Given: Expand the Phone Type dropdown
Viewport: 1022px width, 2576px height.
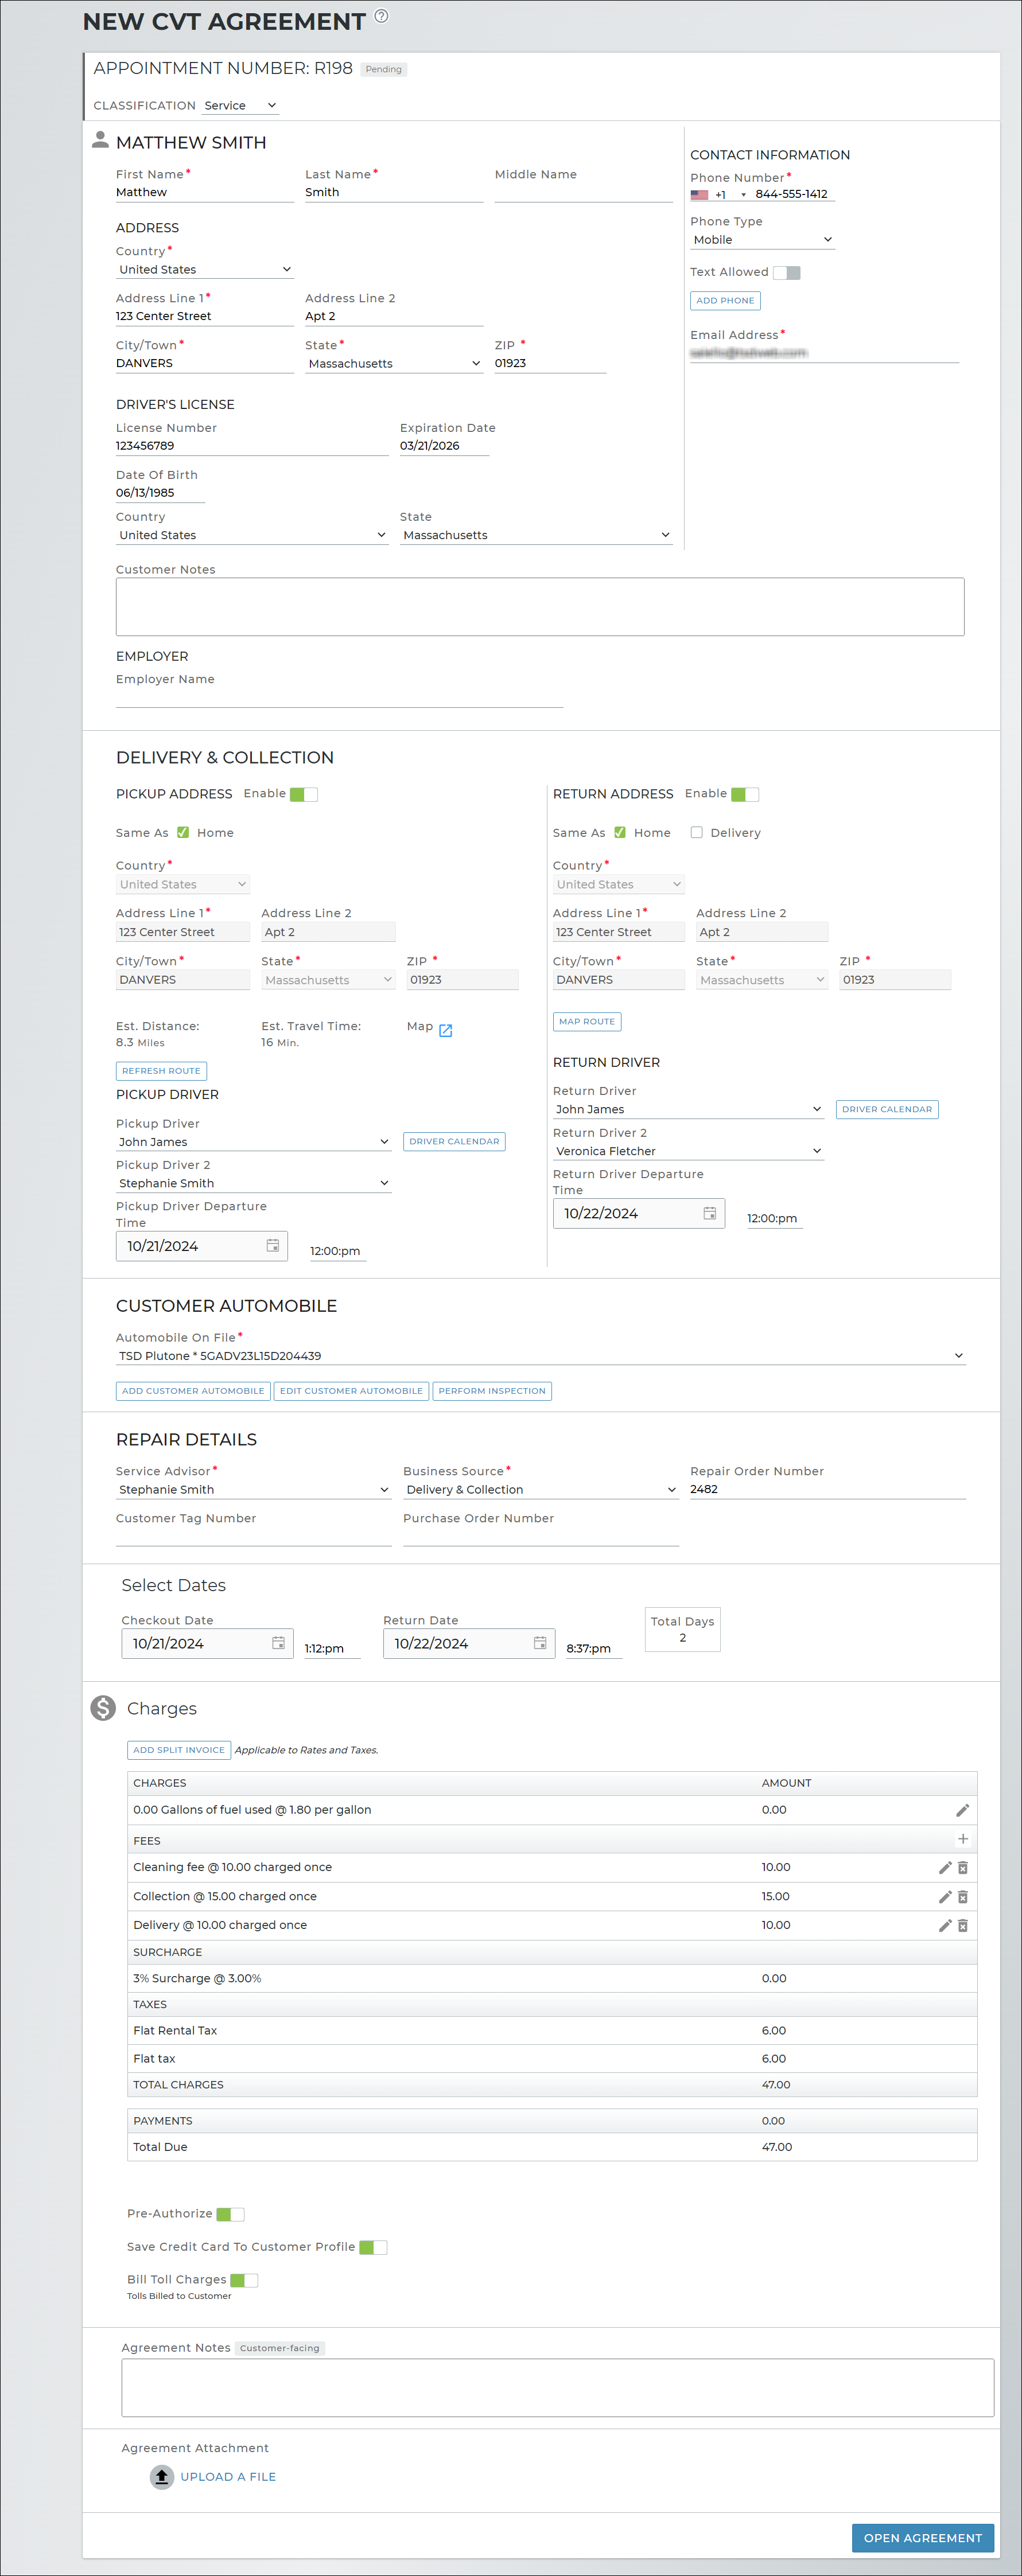Looking at the screenshot, I should pyautogui.click(x=762, y=240).
